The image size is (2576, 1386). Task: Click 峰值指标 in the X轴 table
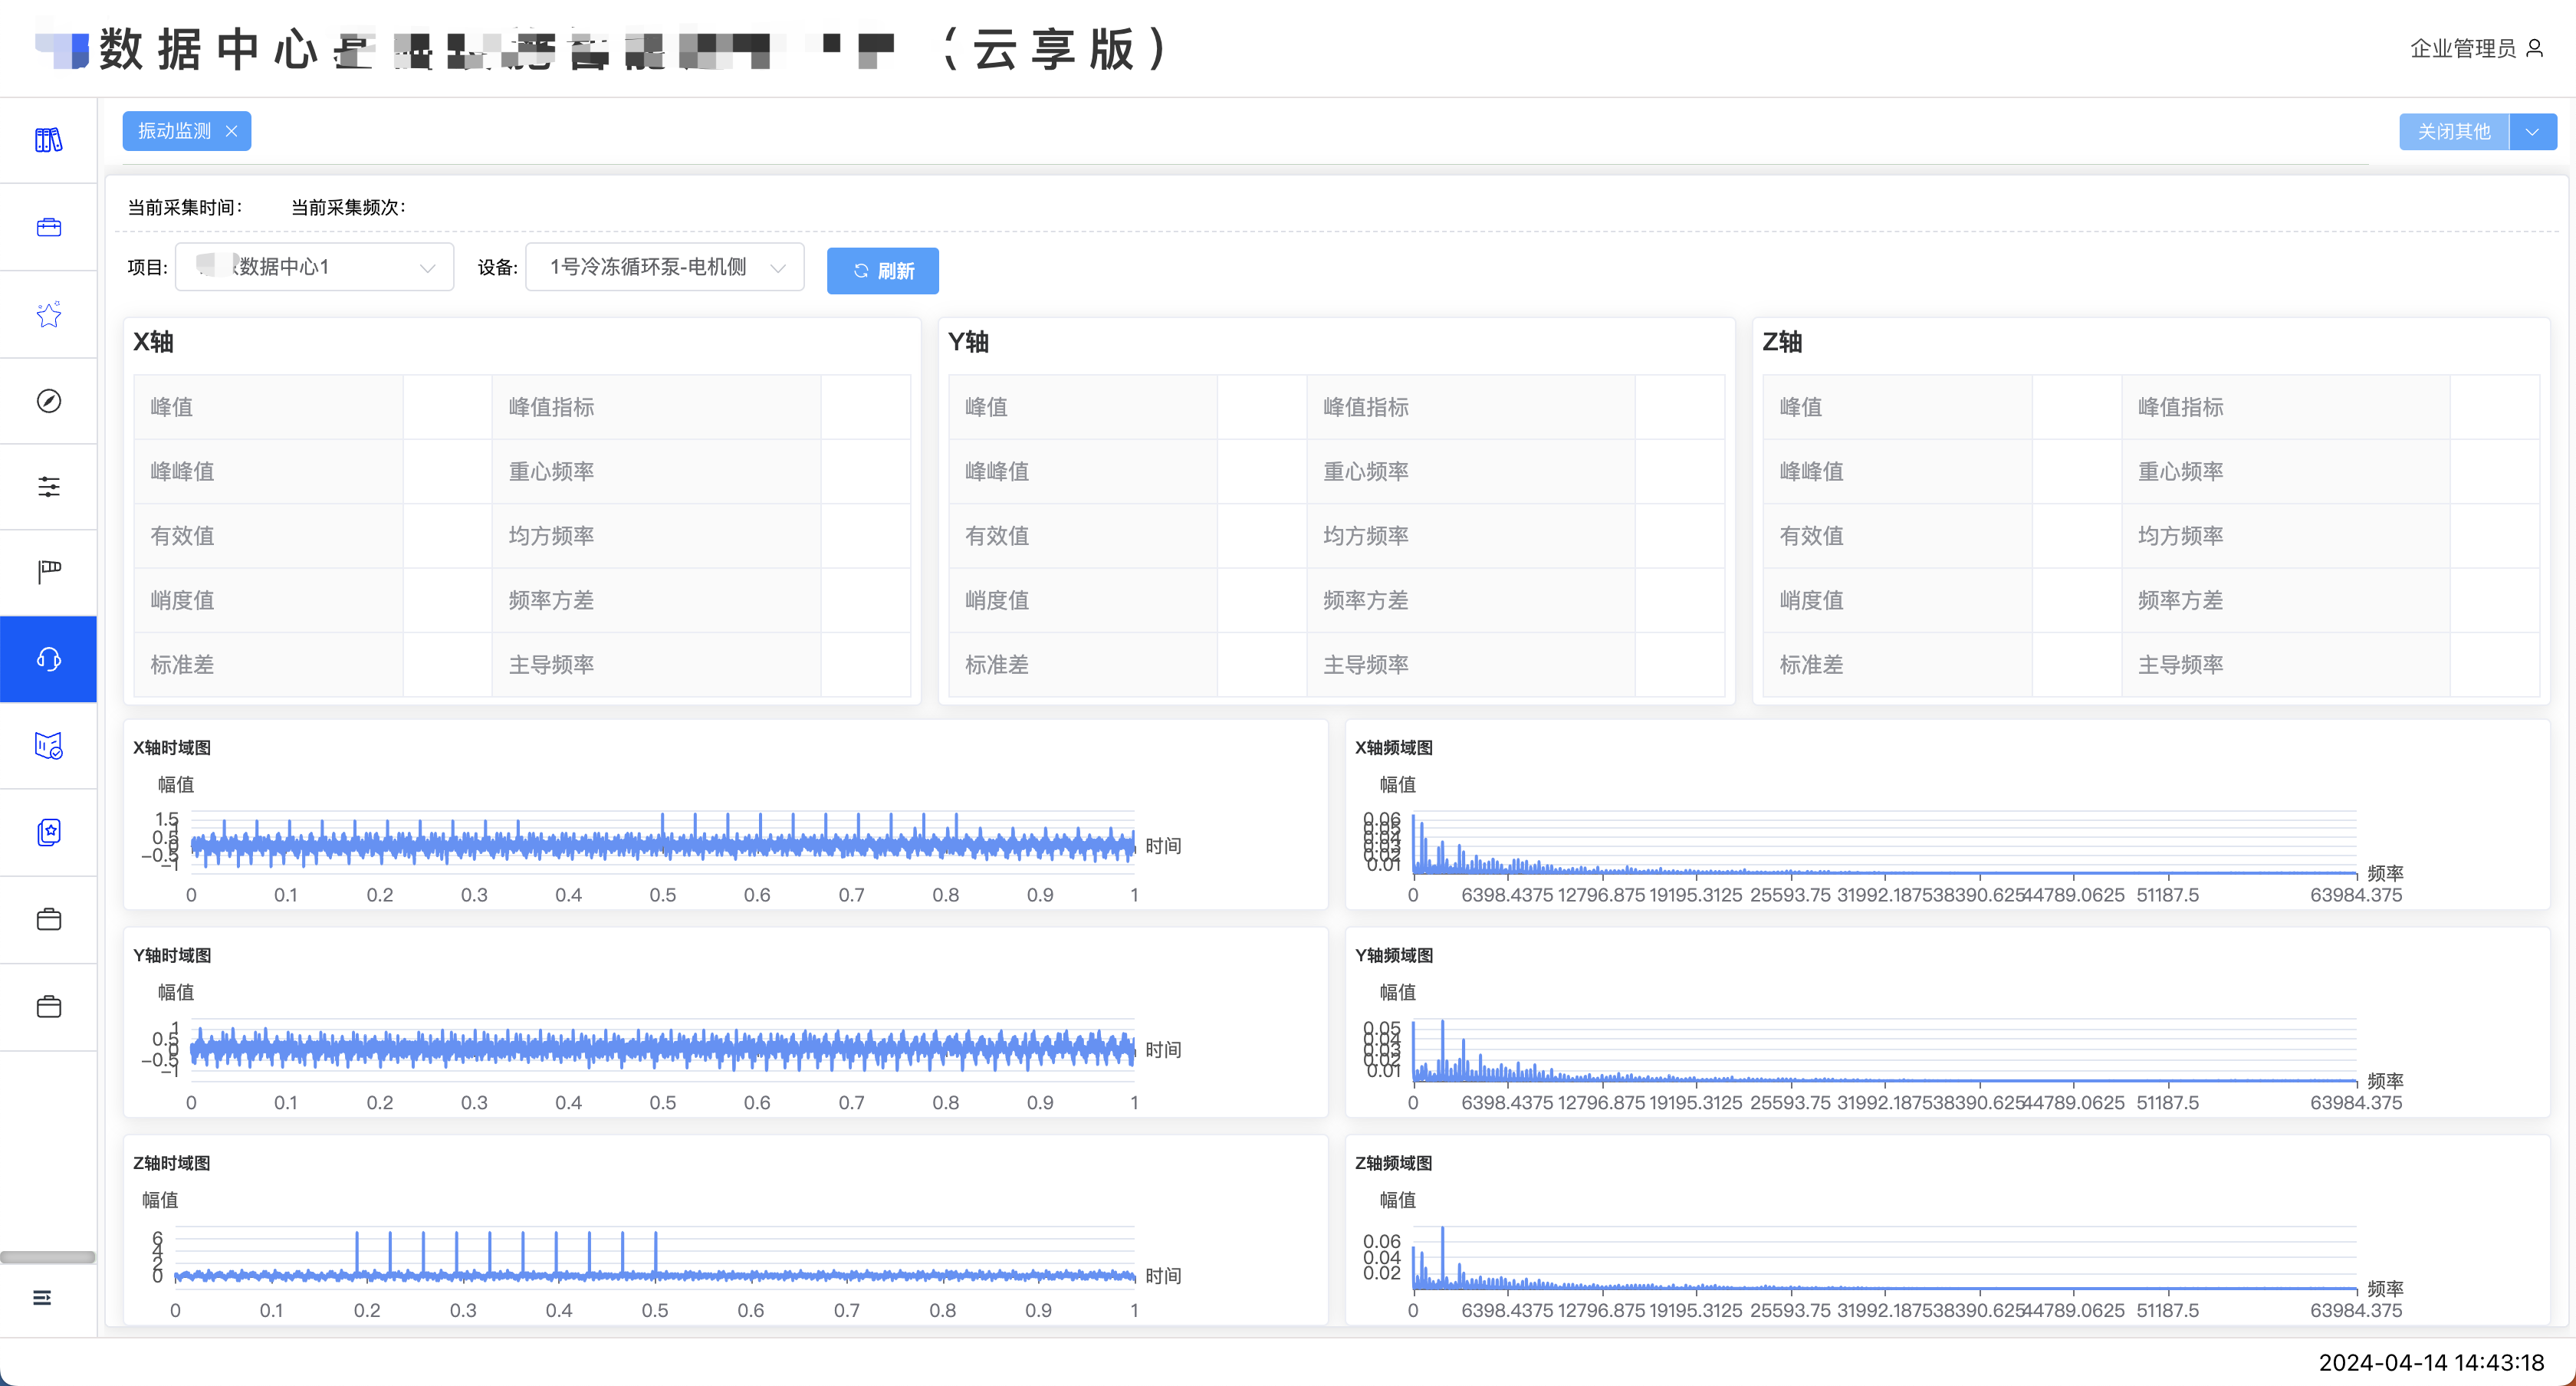[551, 407]
